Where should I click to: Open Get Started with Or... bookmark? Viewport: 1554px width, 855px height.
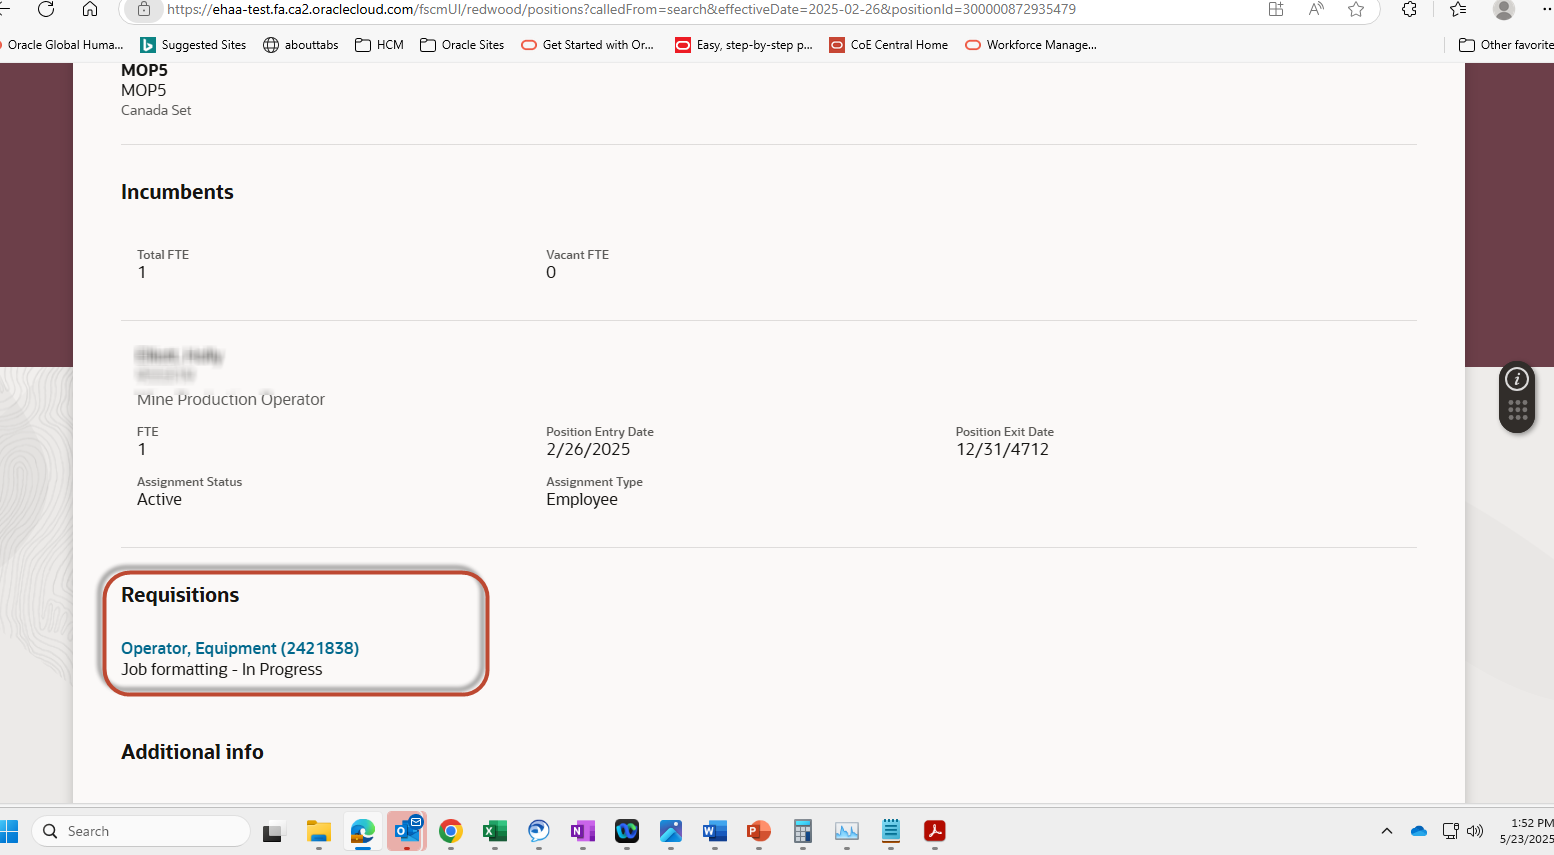click(x=588, y=45)
